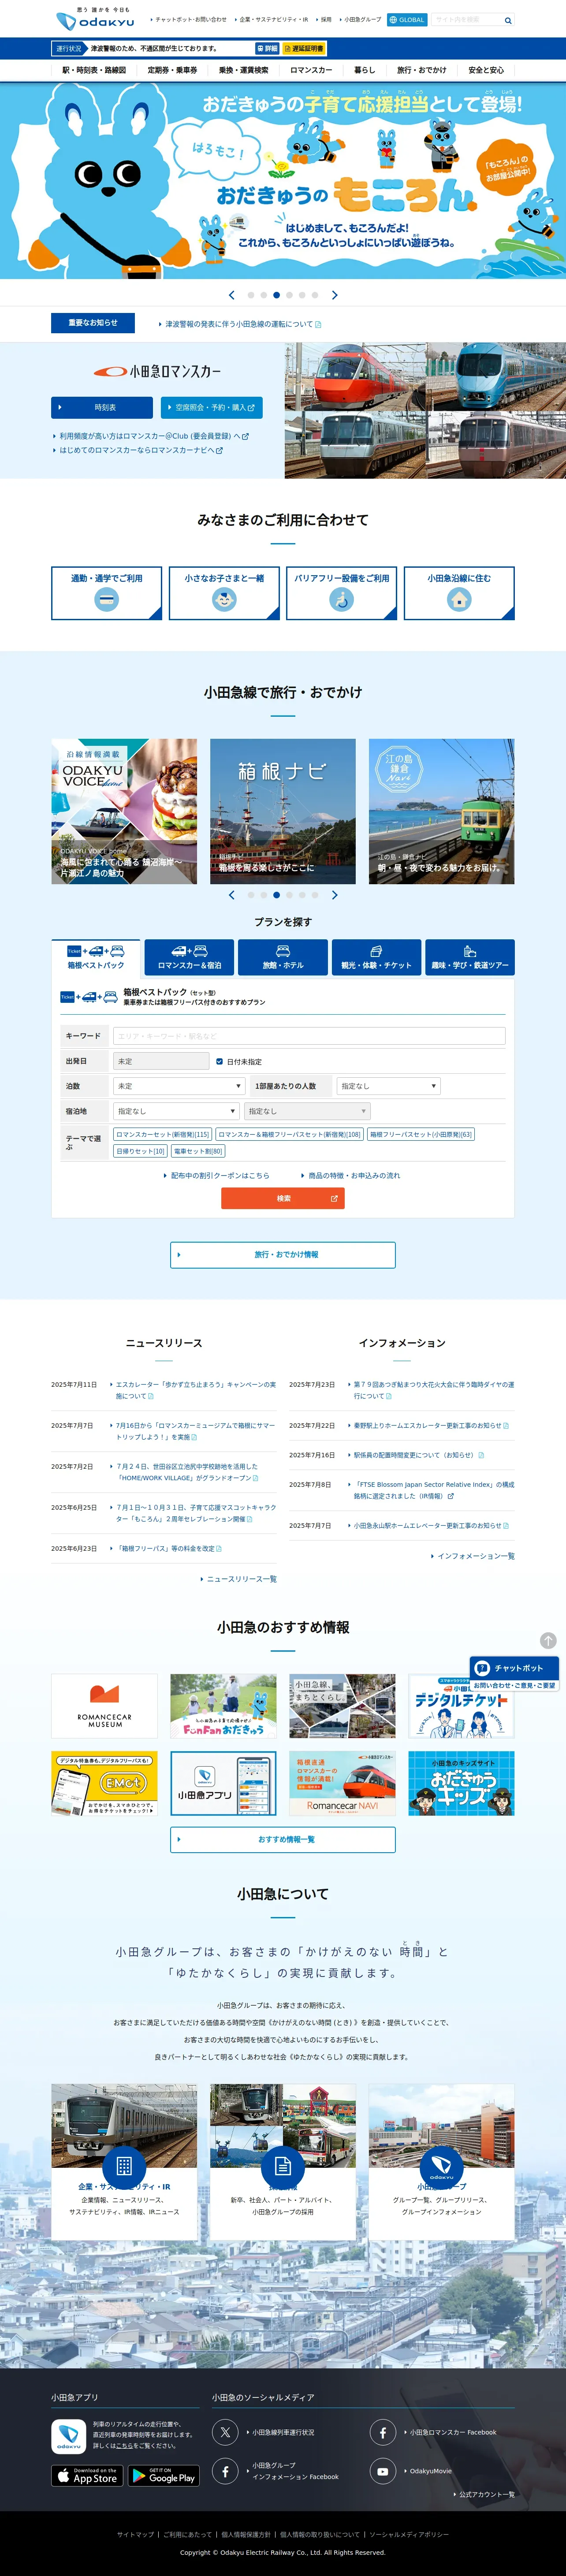
Task: Click the Odakyu app icon in footer
Action: tap(69, 2436)
